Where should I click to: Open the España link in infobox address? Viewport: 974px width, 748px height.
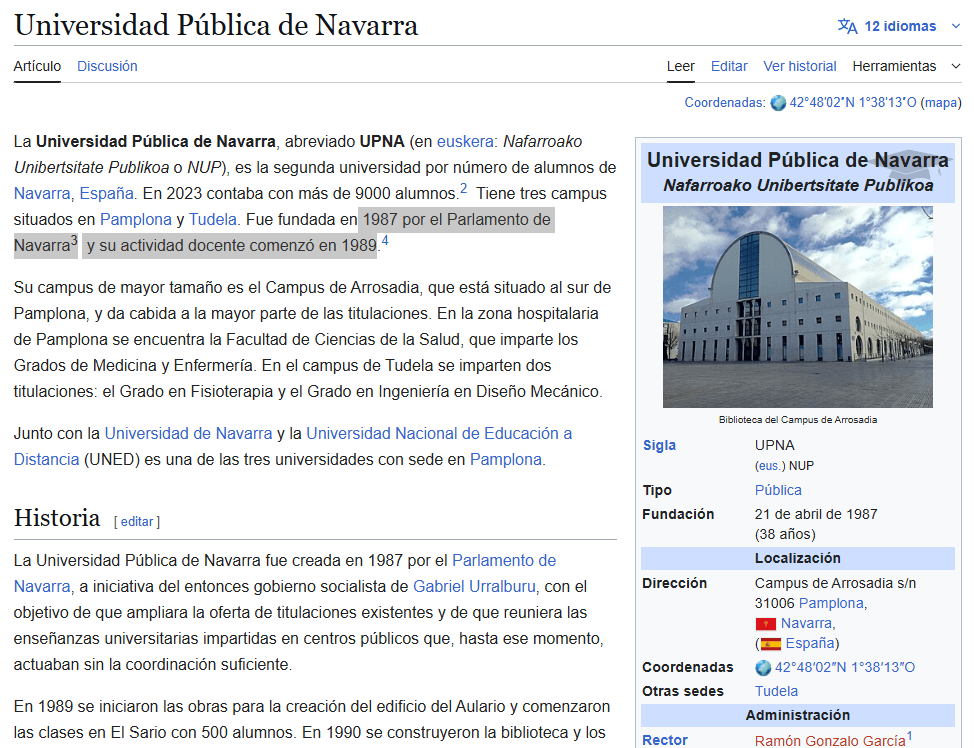[x=810, y=643]
